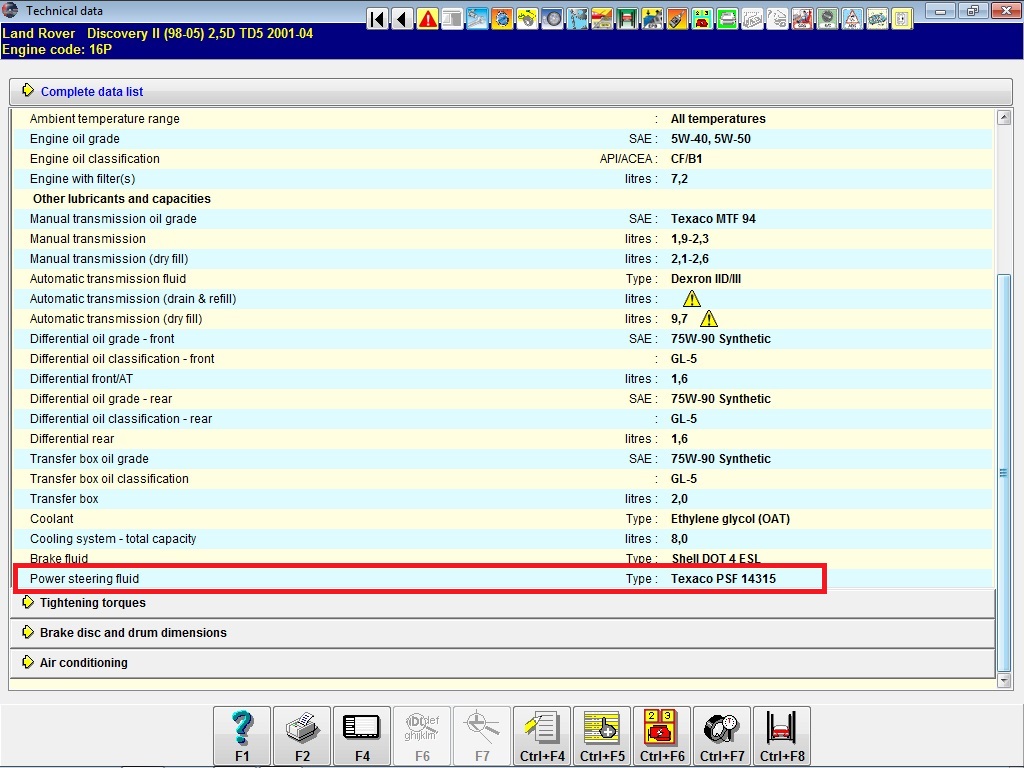The height and width of the screenshot is (768, 1024).
Task: Click the Ctrl+F8 vehicle lift icon
Action: tap(782, 736)
